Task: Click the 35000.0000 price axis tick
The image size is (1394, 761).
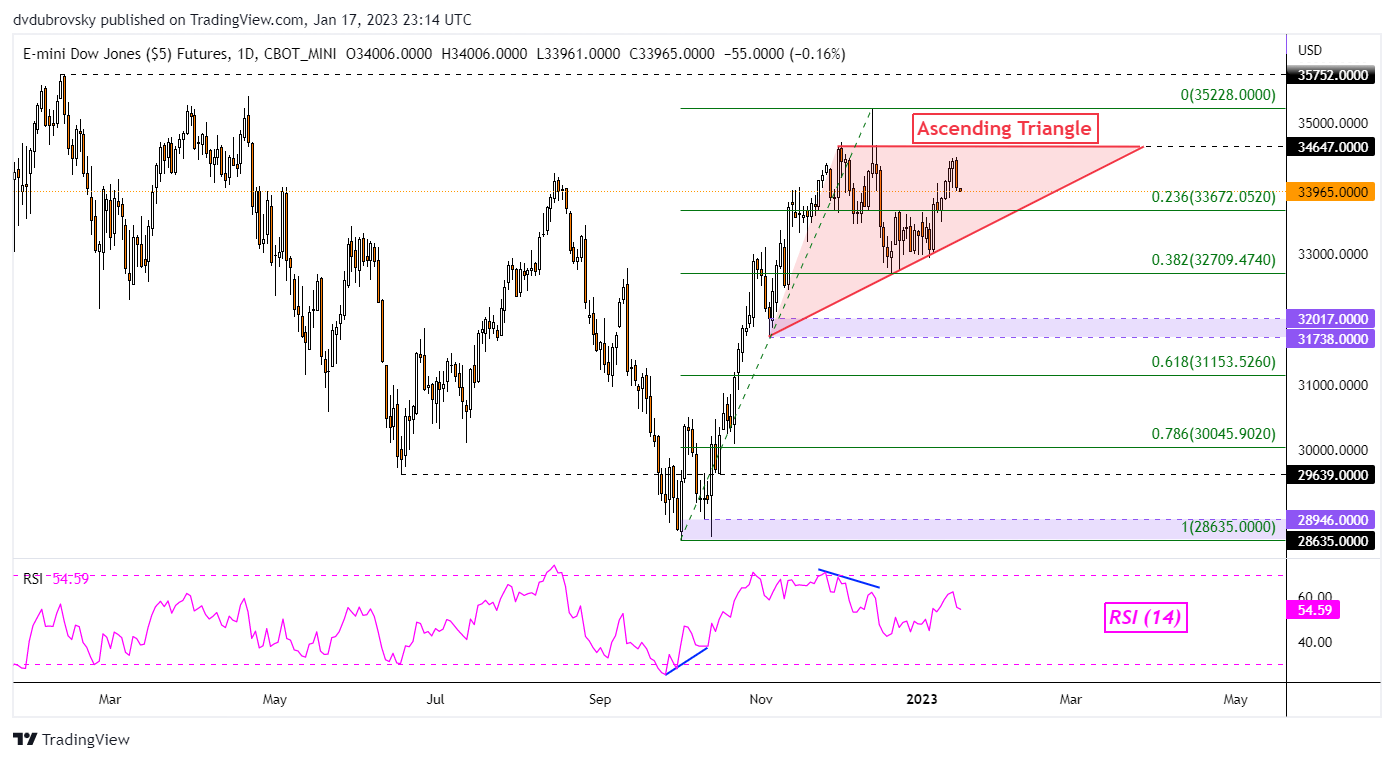Action: 1332,123
